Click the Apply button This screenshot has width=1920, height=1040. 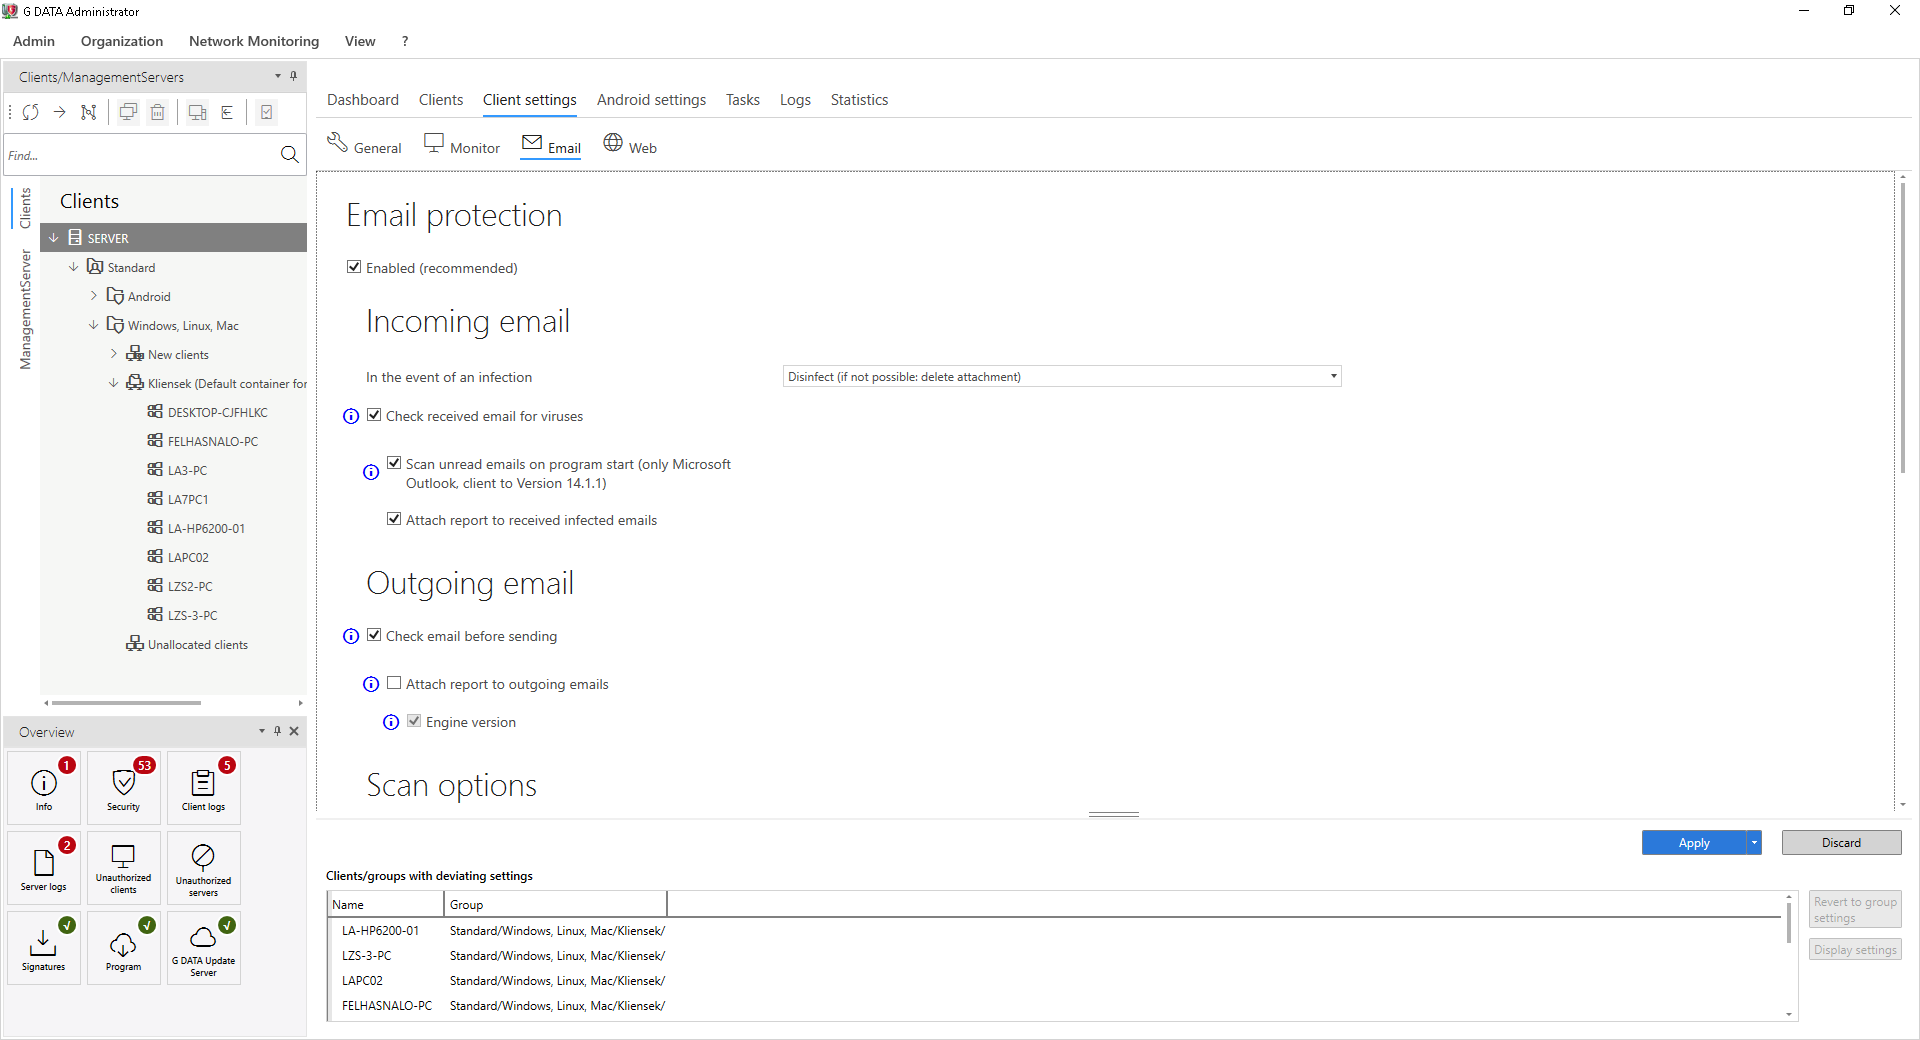point(1694,843)
